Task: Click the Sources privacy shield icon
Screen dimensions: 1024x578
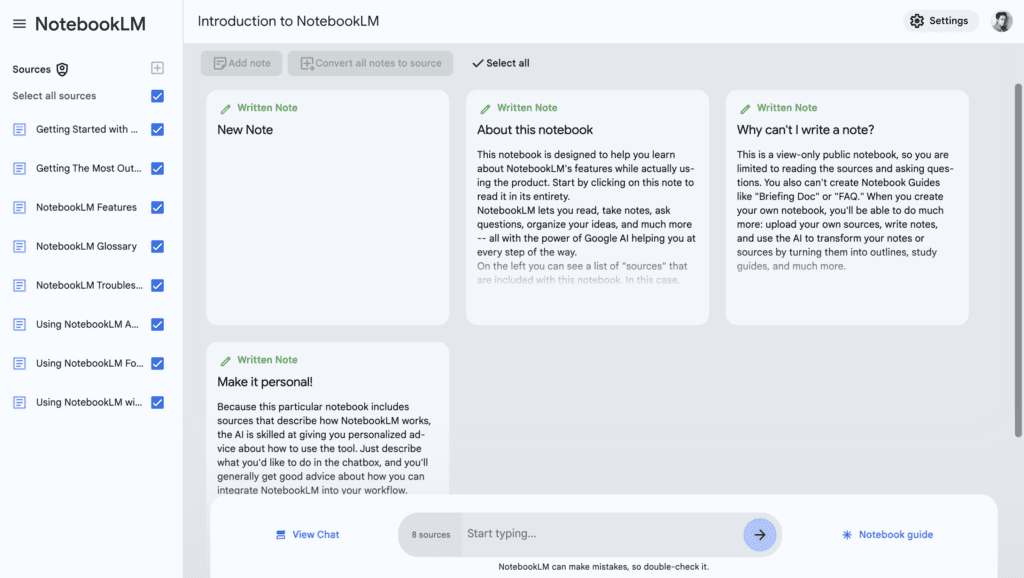Action: point(62,69)
